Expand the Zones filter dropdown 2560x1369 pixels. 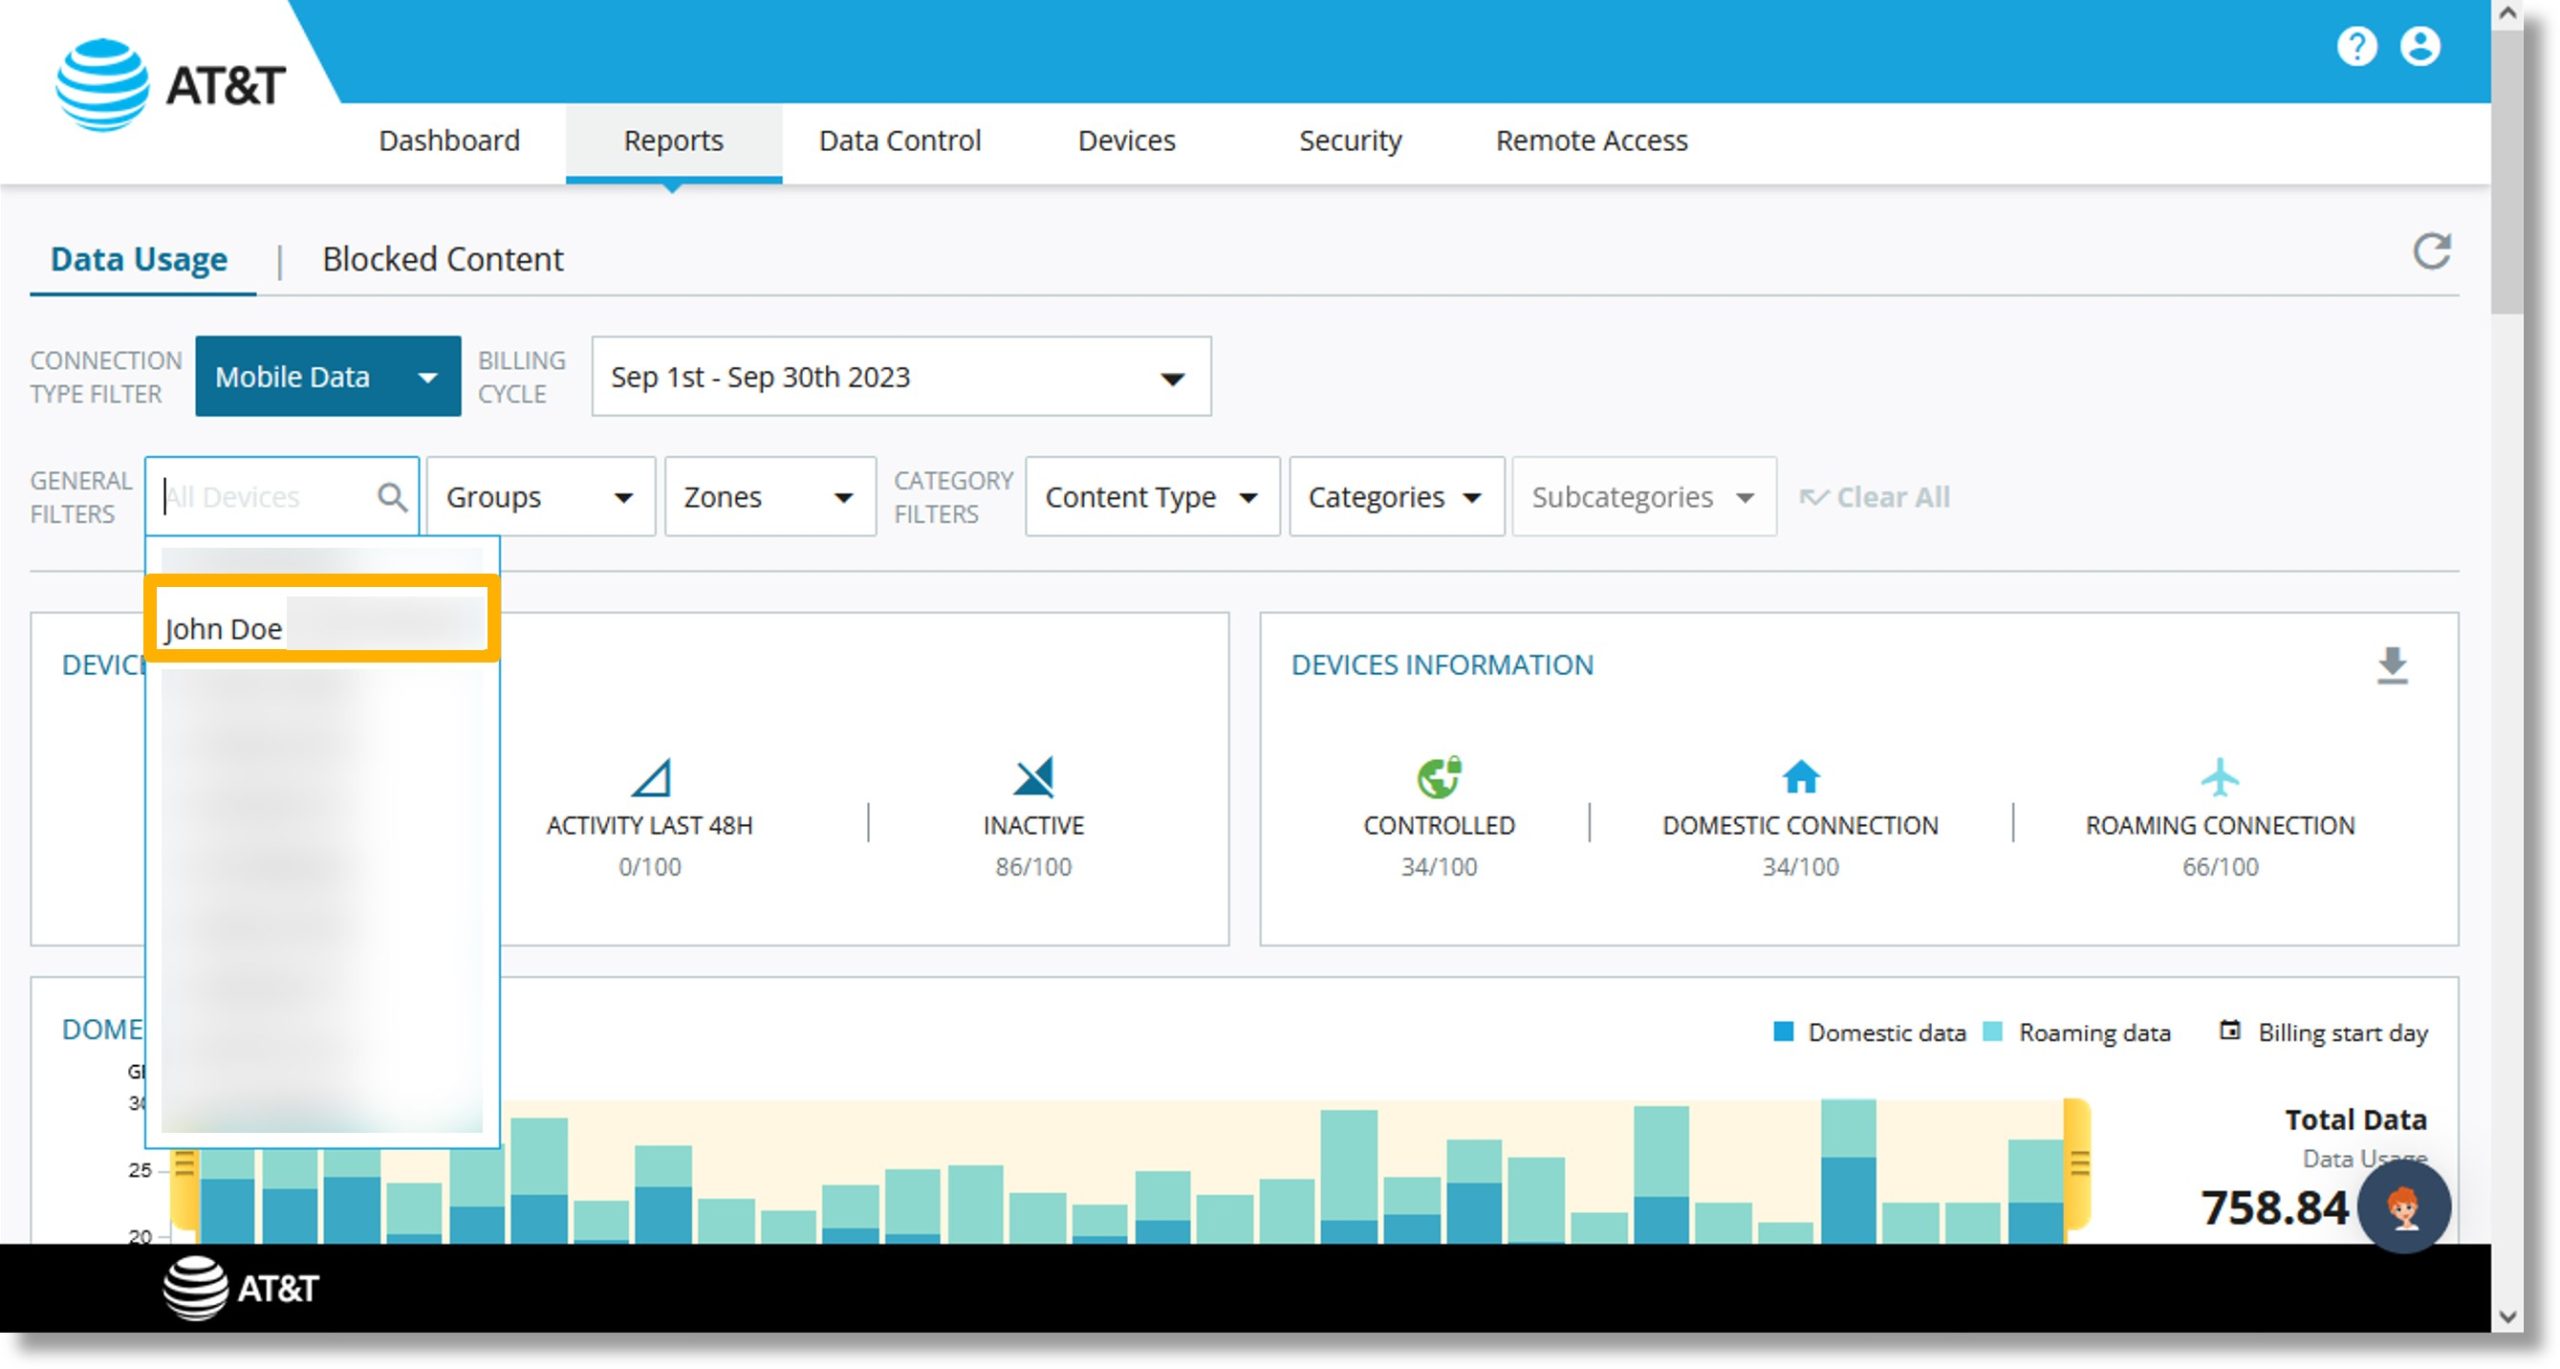coord(770,497)
